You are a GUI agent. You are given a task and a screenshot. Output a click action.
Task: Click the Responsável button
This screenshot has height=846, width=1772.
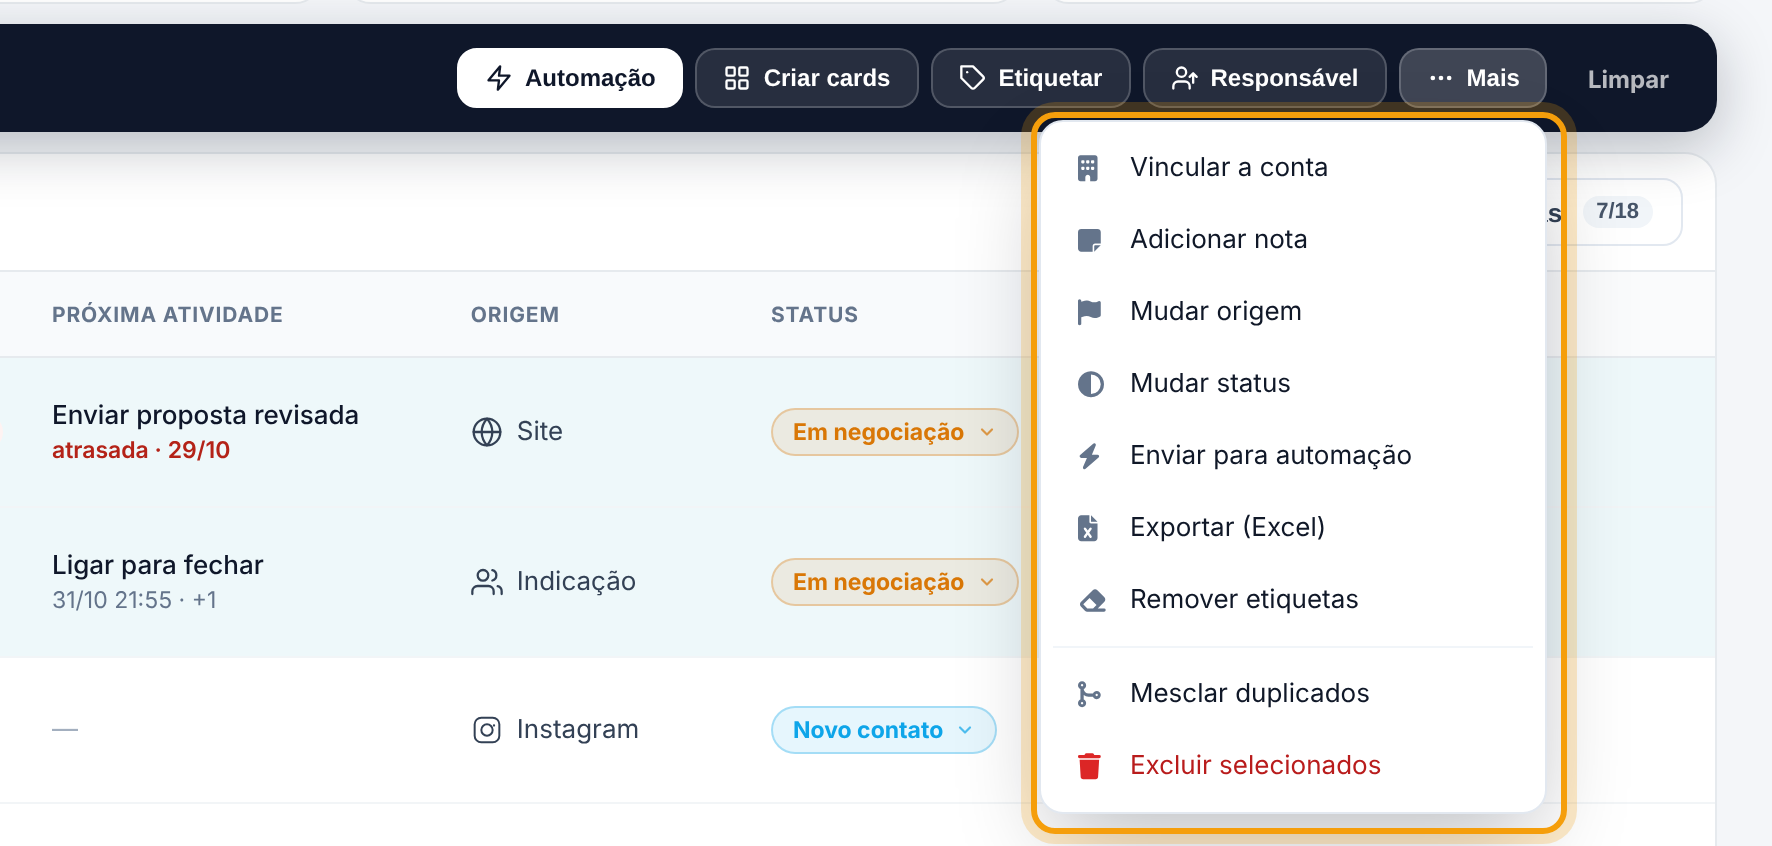click(1265, 78)
